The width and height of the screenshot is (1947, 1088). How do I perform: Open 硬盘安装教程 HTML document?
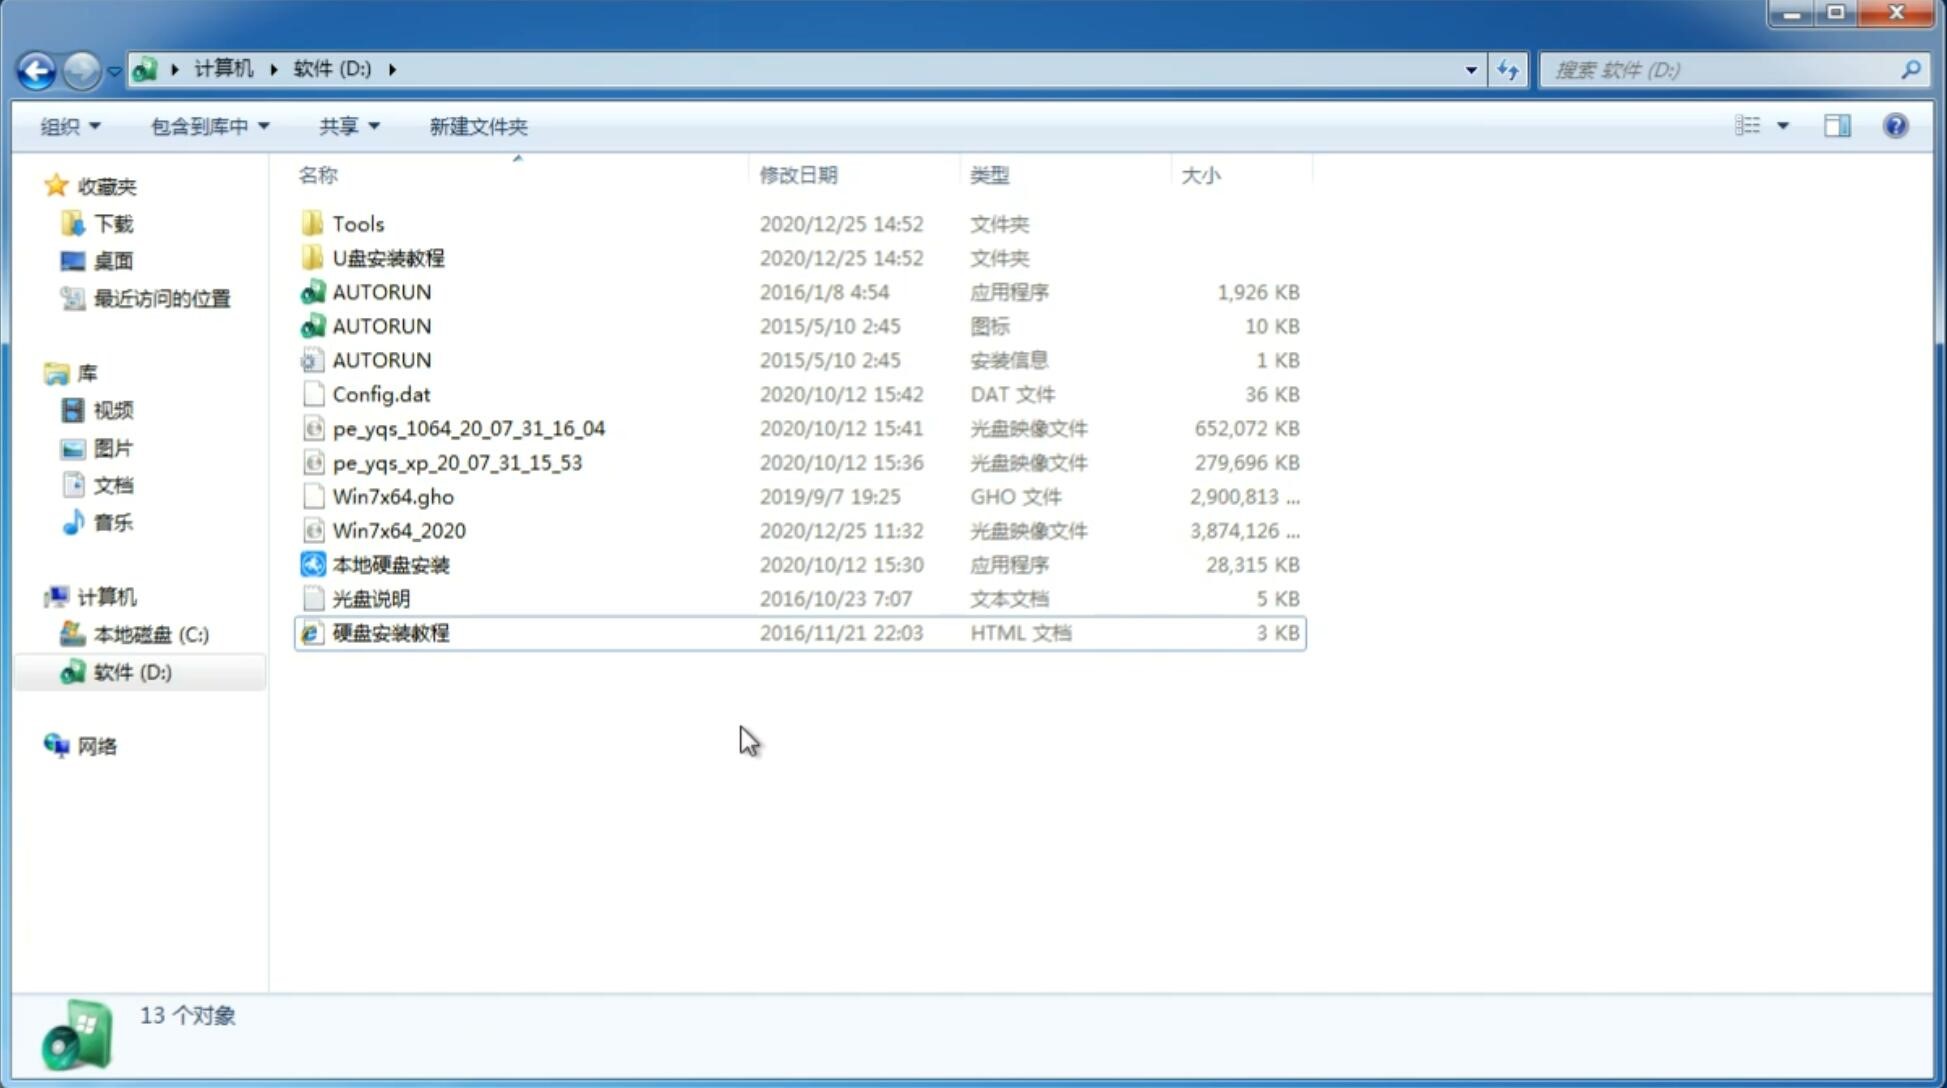(389, 632)
